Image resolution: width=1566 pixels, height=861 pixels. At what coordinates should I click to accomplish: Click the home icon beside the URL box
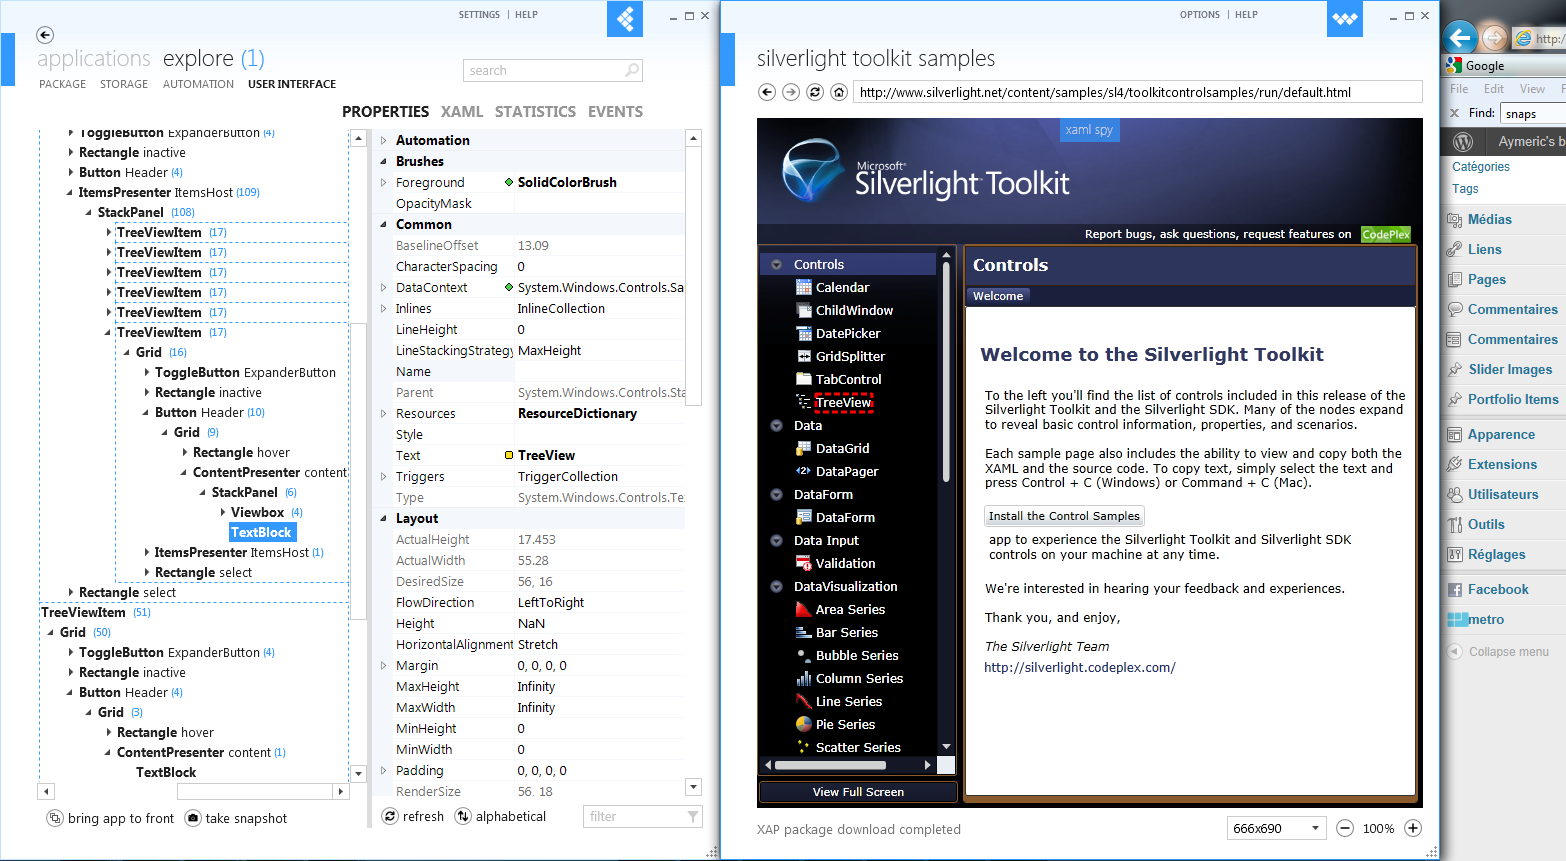[839, 92]
